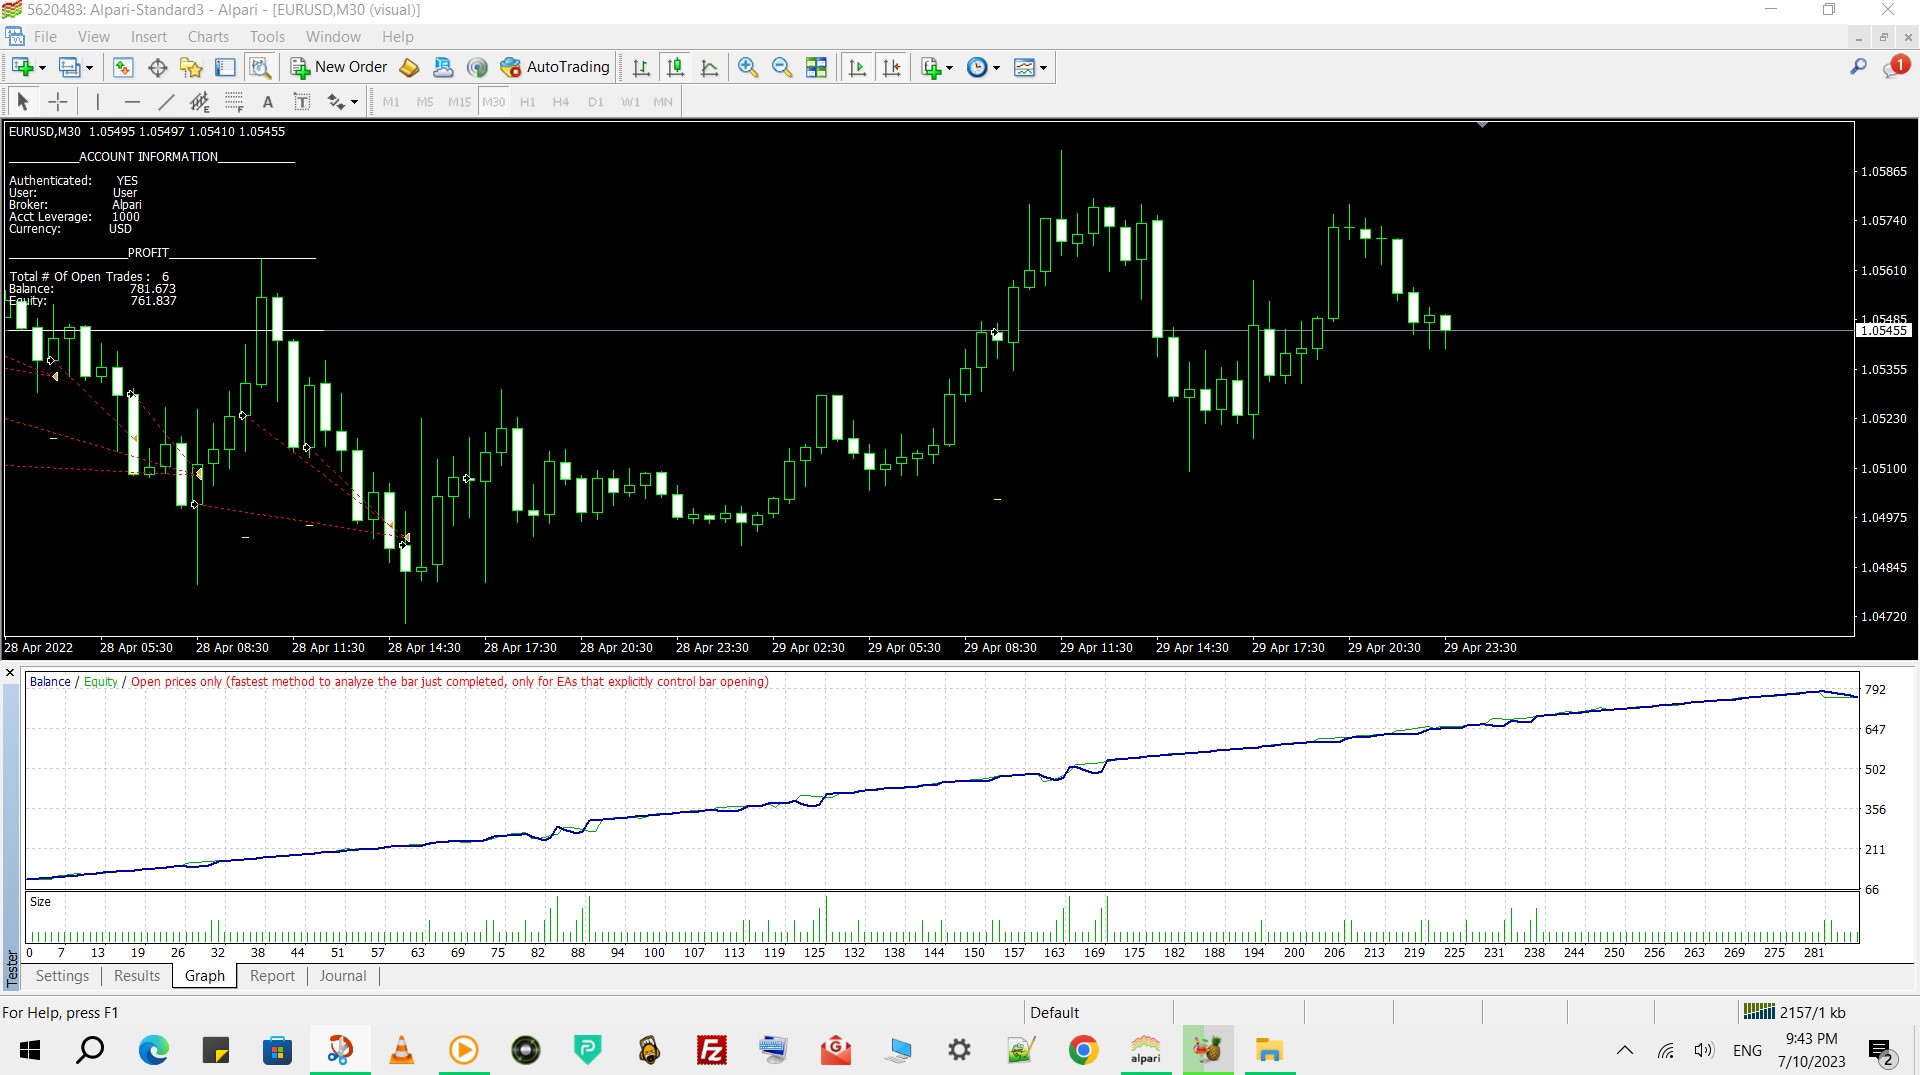Close the Tester panel
The height and width of the screenshot is (1075, 1920).
click(x=10, y=673)
